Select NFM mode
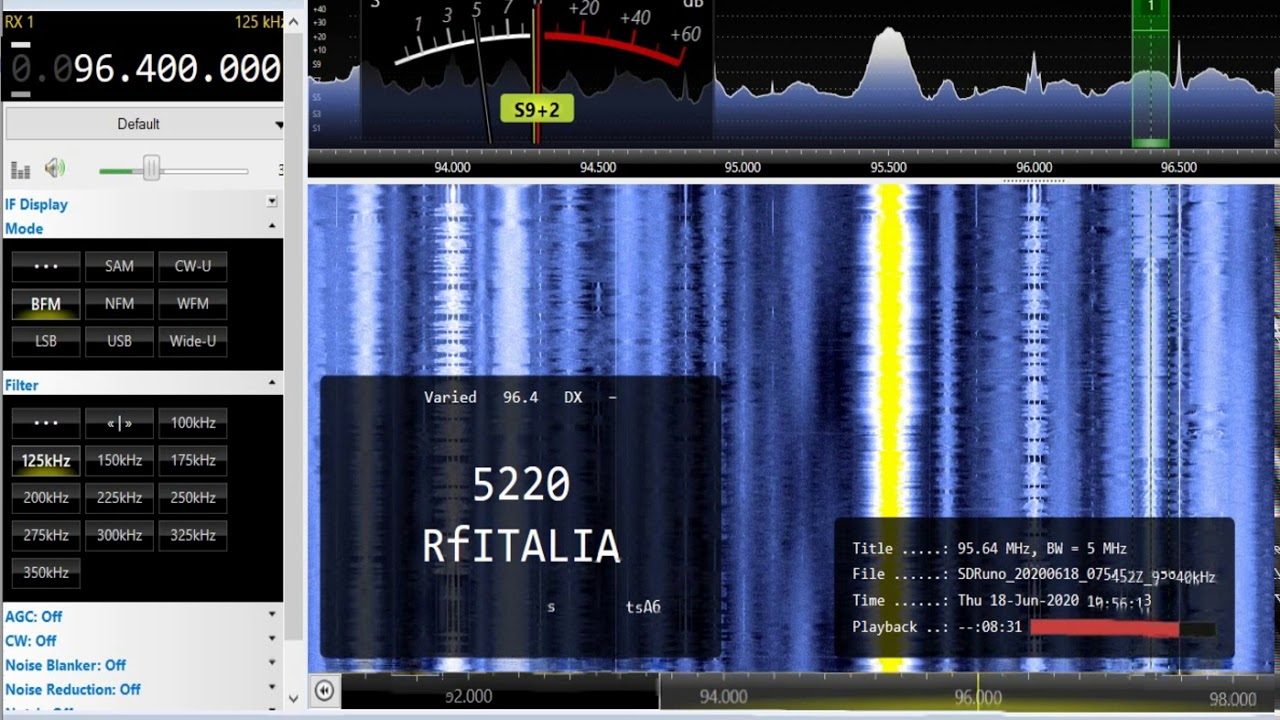The image size is (1280, 720). point(119,304)
